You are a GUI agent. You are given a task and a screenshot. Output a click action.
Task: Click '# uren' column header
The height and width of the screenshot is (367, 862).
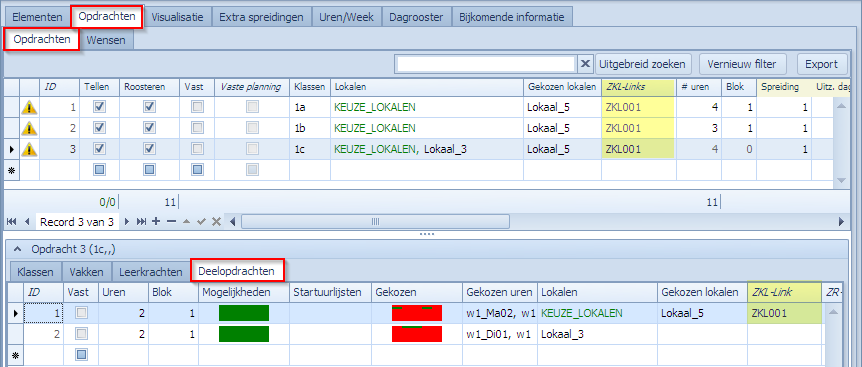coord(699,87)
